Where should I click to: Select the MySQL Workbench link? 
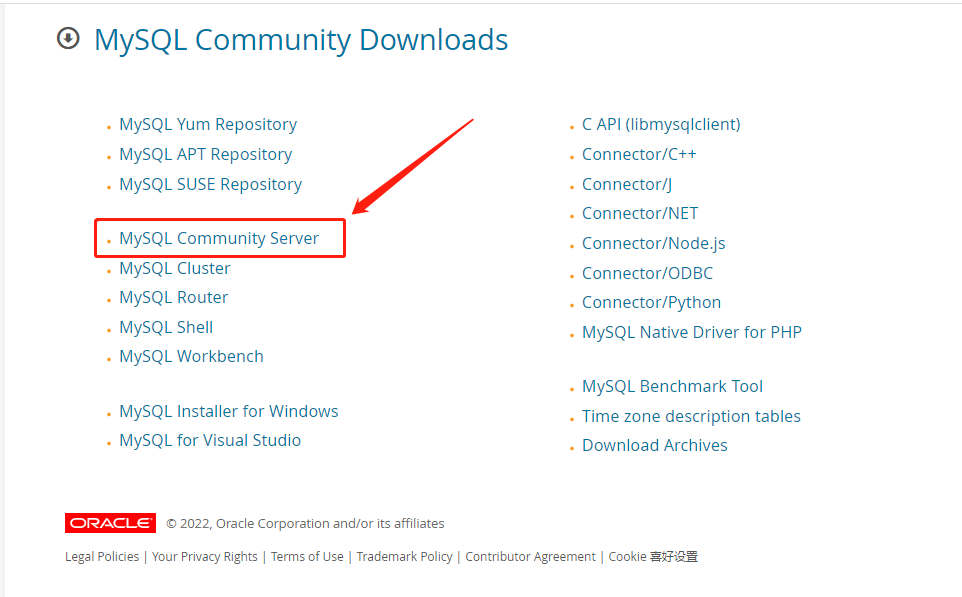pos(191,356)
